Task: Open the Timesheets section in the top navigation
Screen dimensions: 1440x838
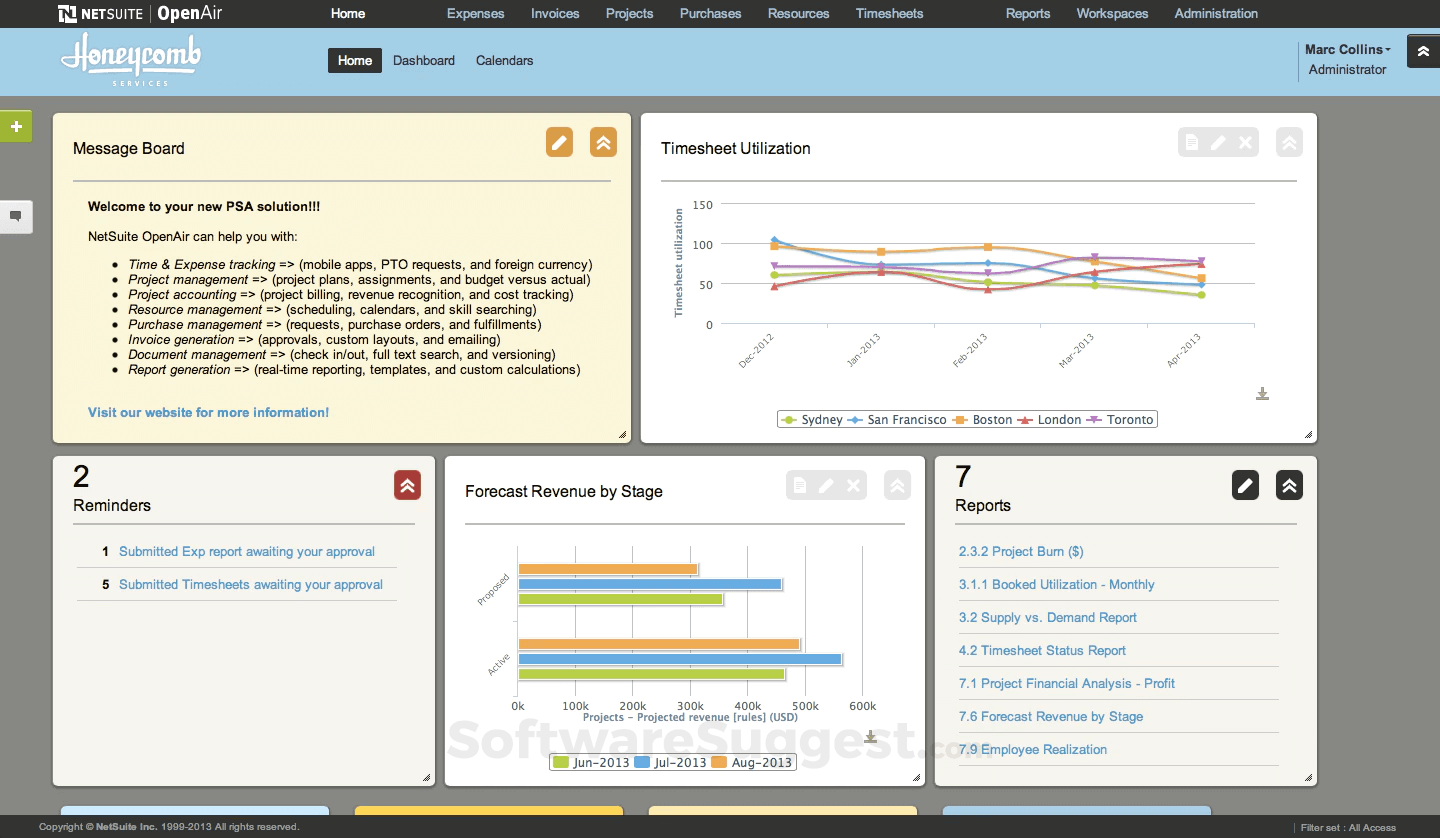Action: point(889,13)
